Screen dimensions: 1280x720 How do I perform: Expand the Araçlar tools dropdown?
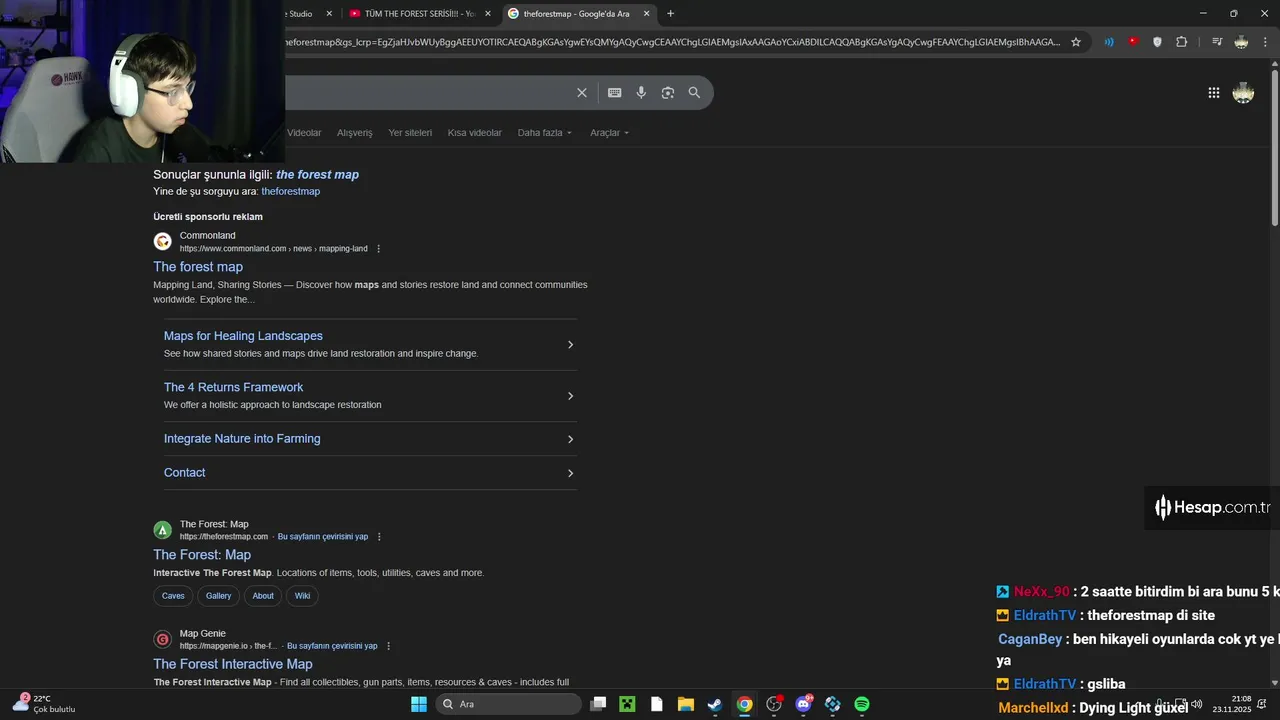[x=610, y=133]
